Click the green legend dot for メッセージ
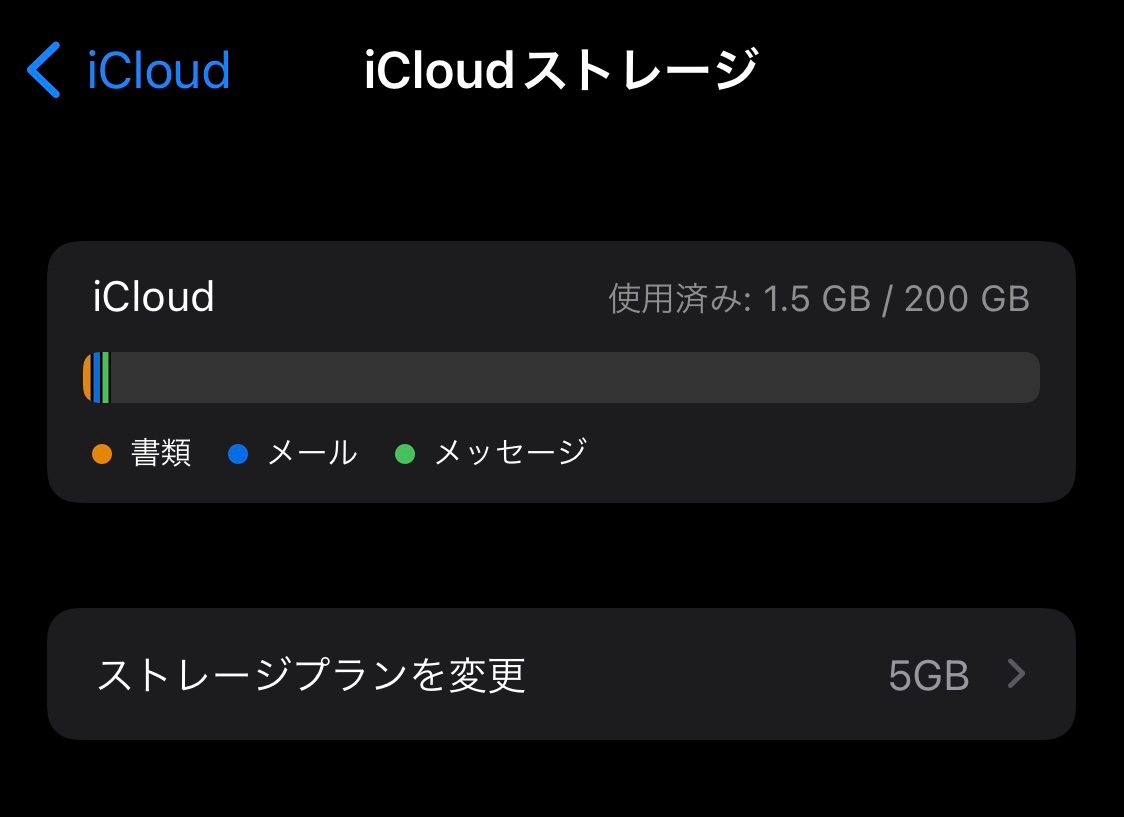This screenshot has height=817, width=1124. (x=404, y=454)
